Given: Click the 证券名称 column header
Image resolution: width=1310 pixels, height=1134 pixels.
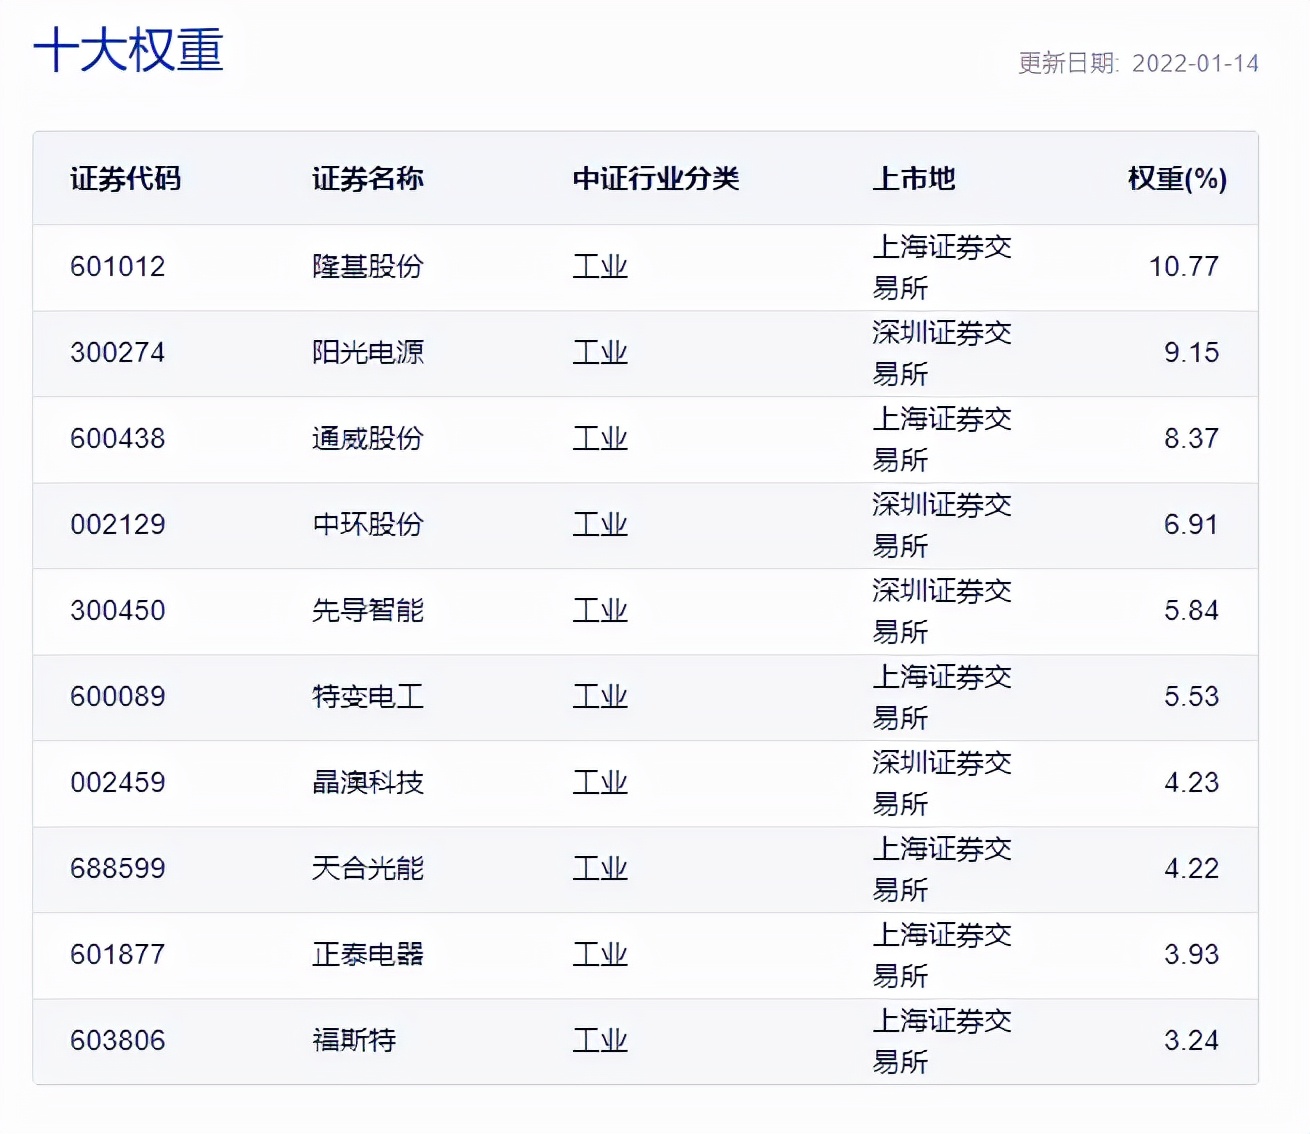Looking at the screenshot, I should click(x=369, y=180).
